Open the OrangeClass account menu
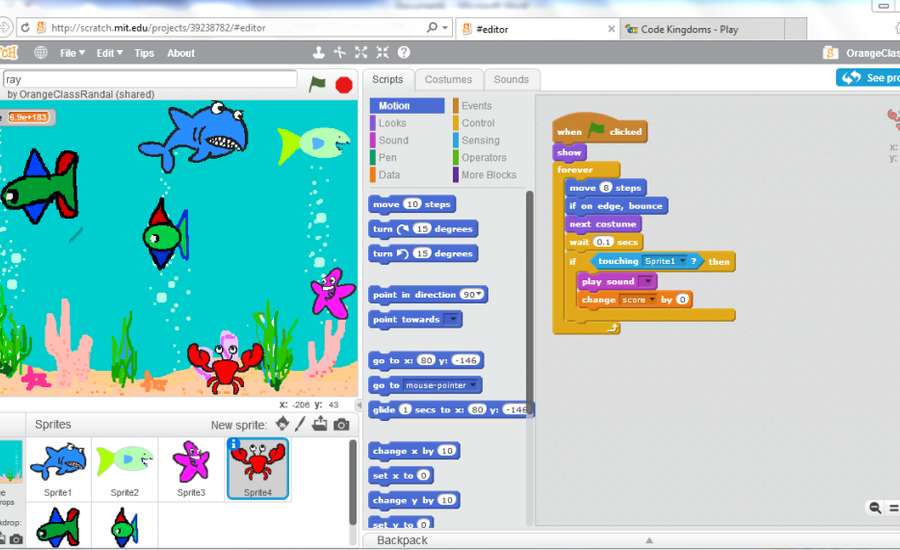Image resolution: width=900 pixels, height=550 pixels. (x=872, y=53)
